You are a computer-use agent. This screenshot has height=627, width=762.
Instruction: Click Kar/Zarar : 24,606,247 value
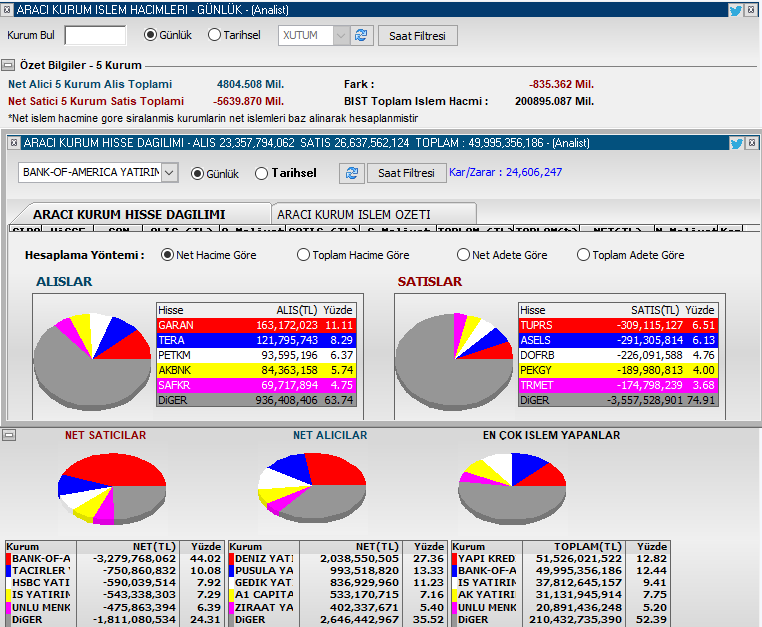pyautogui.click(x=505, y=172)
